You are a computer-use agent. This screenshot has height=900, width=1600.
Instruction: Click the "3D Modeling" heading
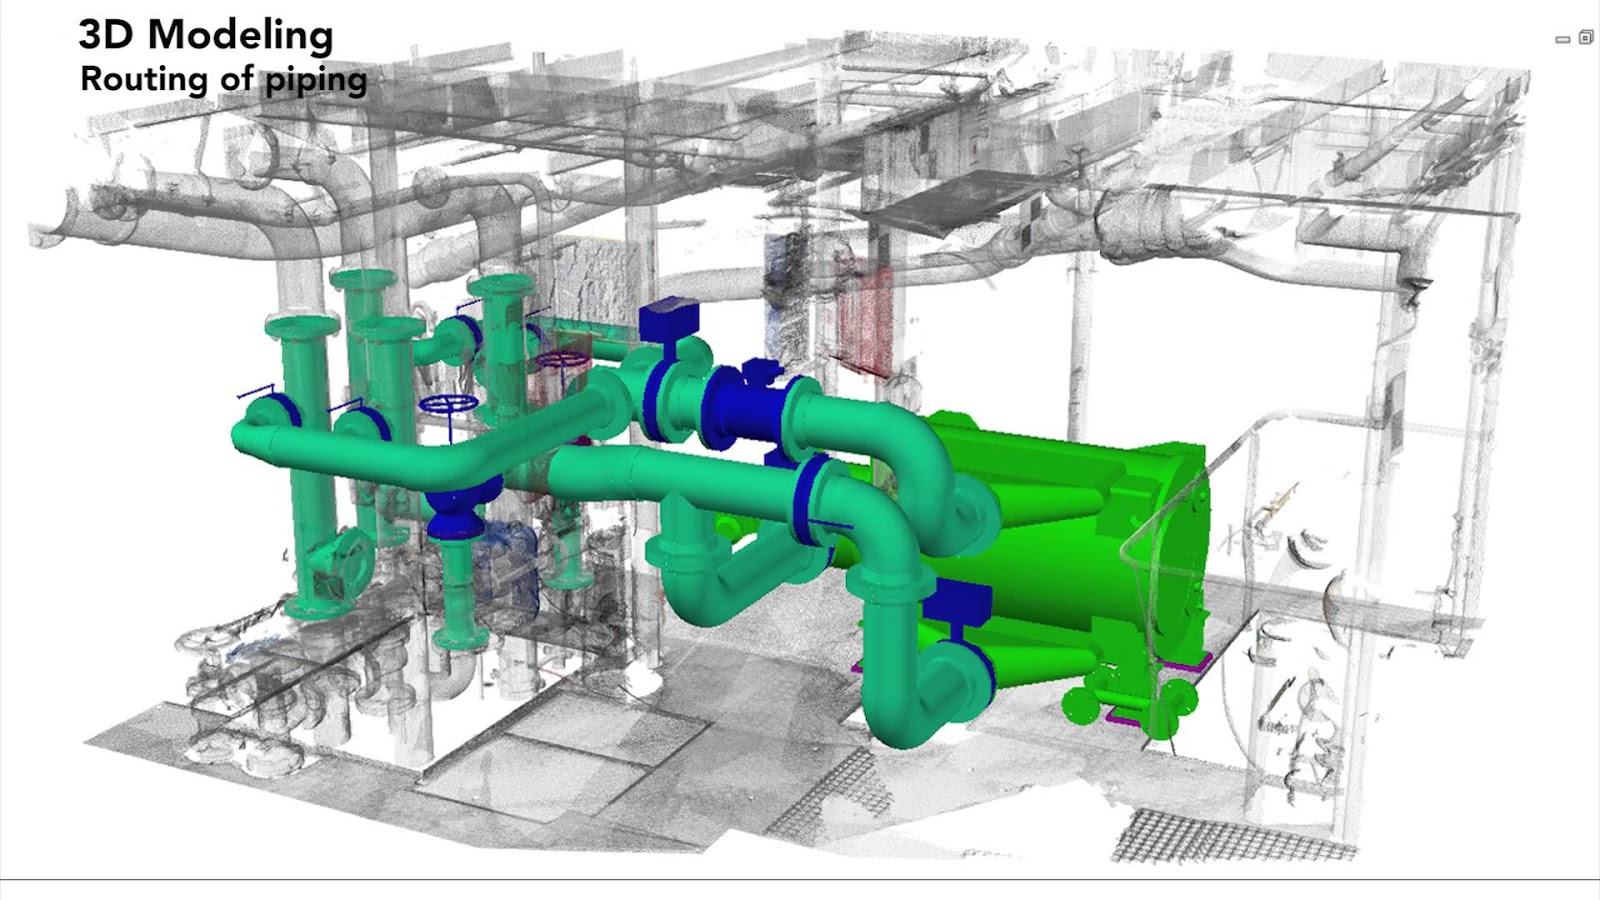tap(206, 35)
